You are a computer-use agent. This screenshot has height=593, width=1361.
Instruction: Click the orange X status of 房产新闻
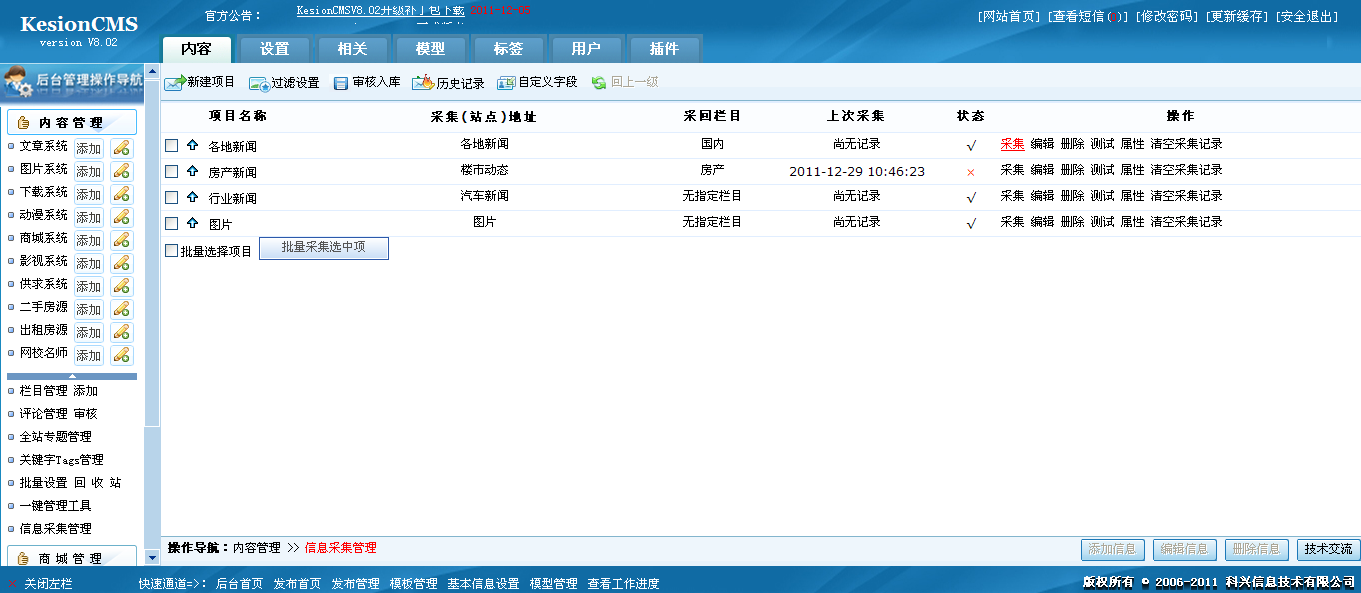tap(971, 172)
